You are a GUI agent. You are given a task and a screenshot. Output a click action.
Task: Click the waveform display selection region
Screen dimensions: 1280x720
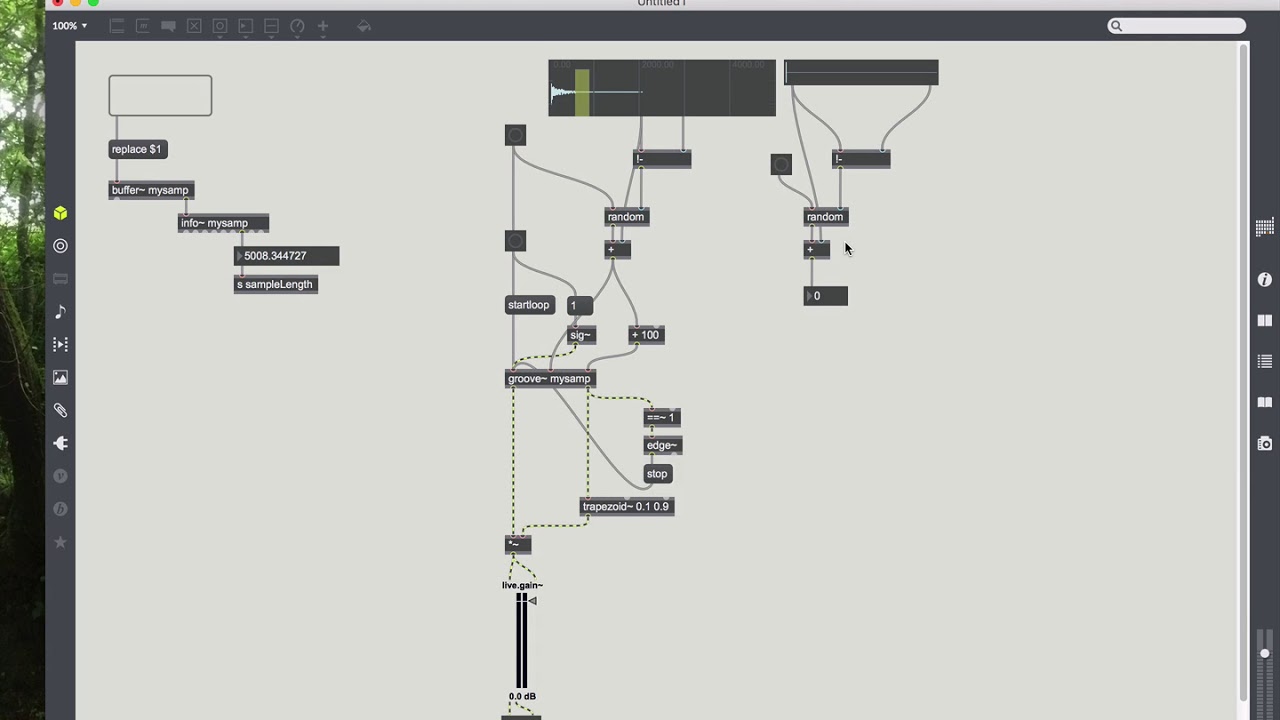click(582, 92)
